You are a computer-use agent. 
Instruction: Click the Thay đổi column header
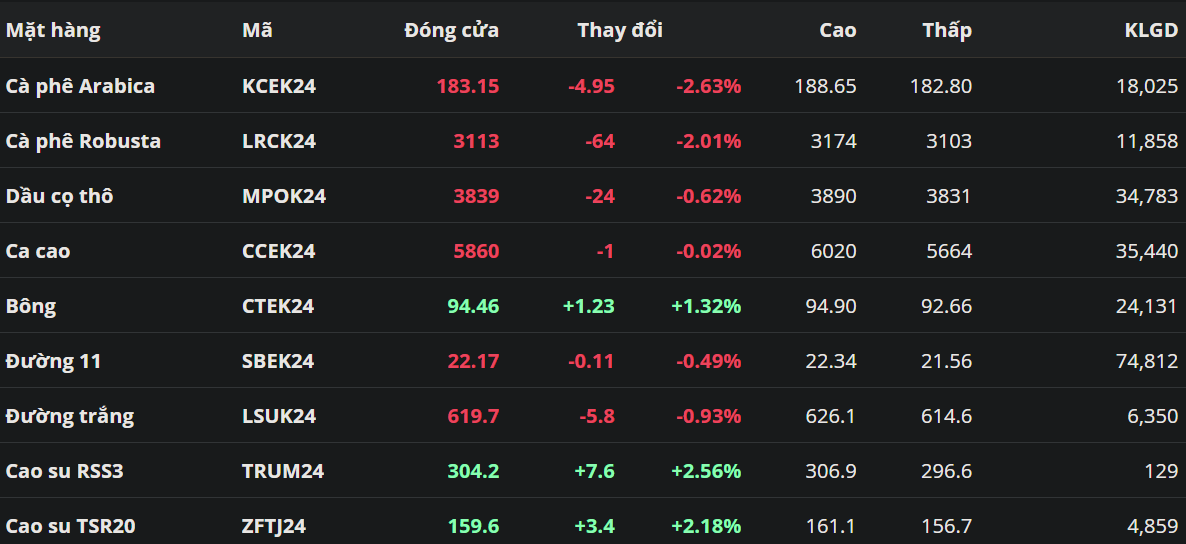[x=620, y=30]
